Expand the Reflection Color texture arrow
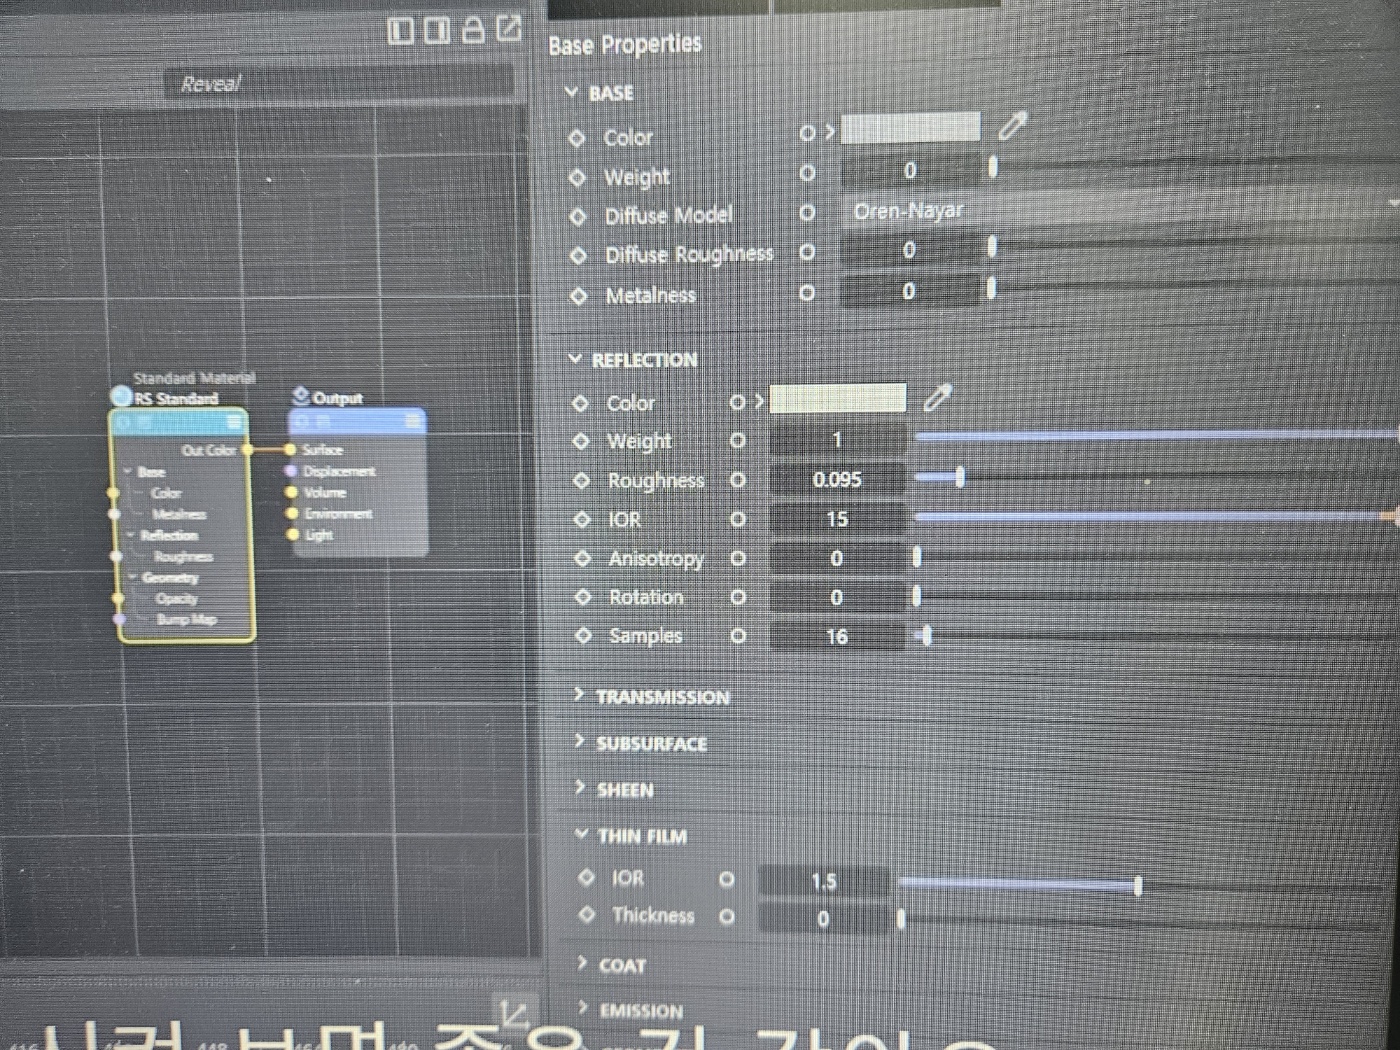Viewport: 1400px width, 1050px height. [x=759, y=401]
